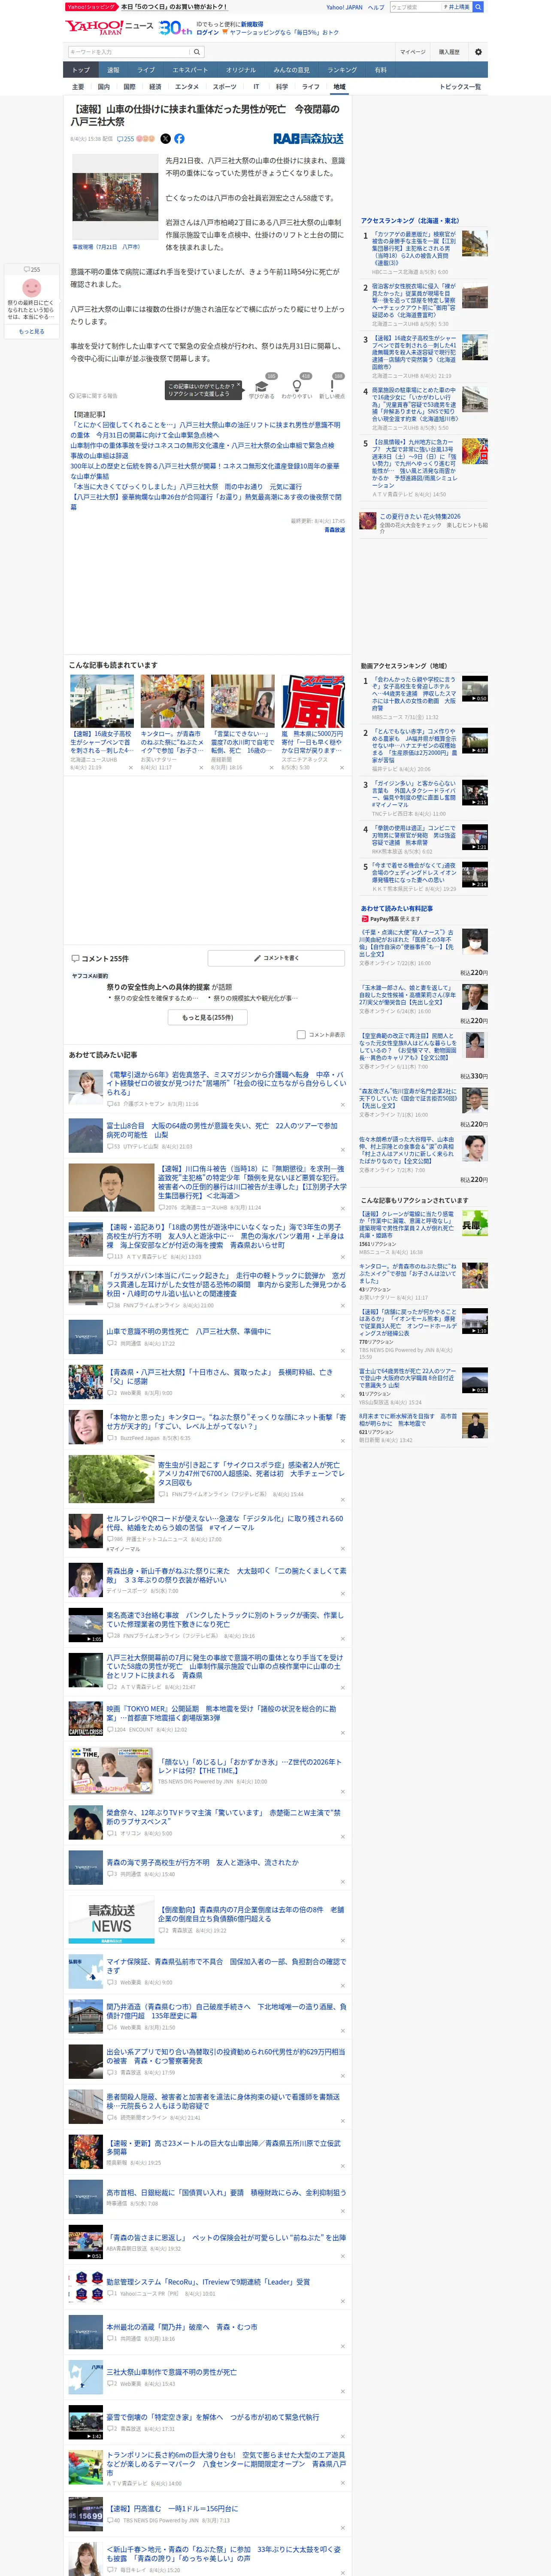This screenshot has height=2576, width=551.
Task: Open the この夏行きたい花火特集2026 banner
Action: (424, 523)
